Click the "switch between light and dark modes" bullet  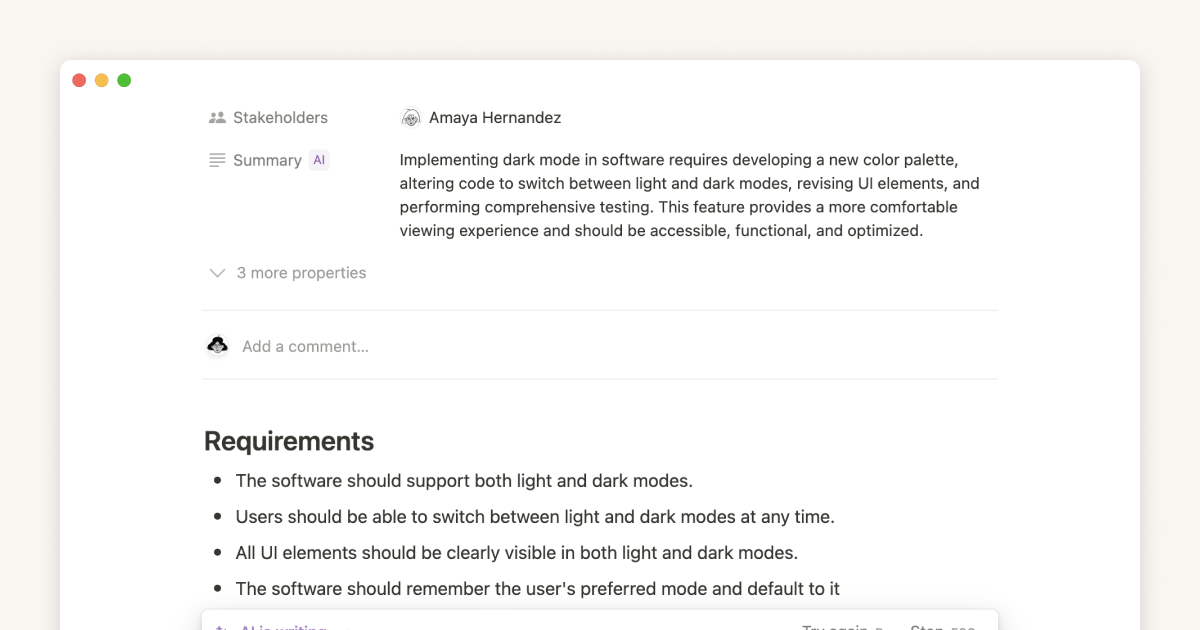coord(535,517)
